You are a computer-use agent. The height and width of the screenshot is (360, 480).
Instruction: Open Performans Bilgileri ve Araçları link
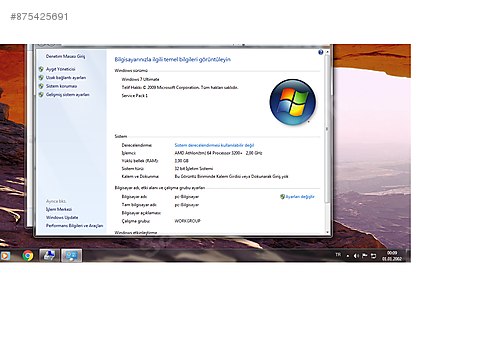pyautogui.click(x=75, y=226)
